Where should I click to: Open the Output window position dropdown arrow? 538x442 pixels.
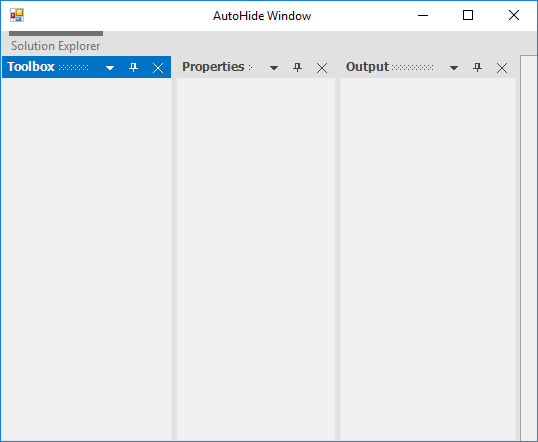[x=454, y=68]
